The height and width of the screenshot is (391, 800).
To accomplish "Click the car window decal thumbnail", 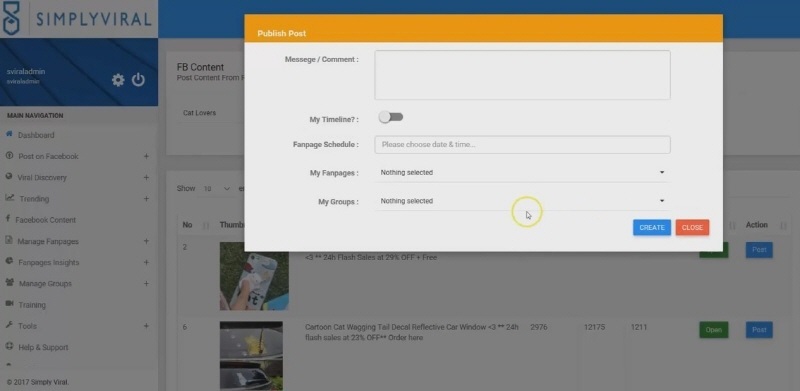I will pyautogui.click(x=251, y=356).
